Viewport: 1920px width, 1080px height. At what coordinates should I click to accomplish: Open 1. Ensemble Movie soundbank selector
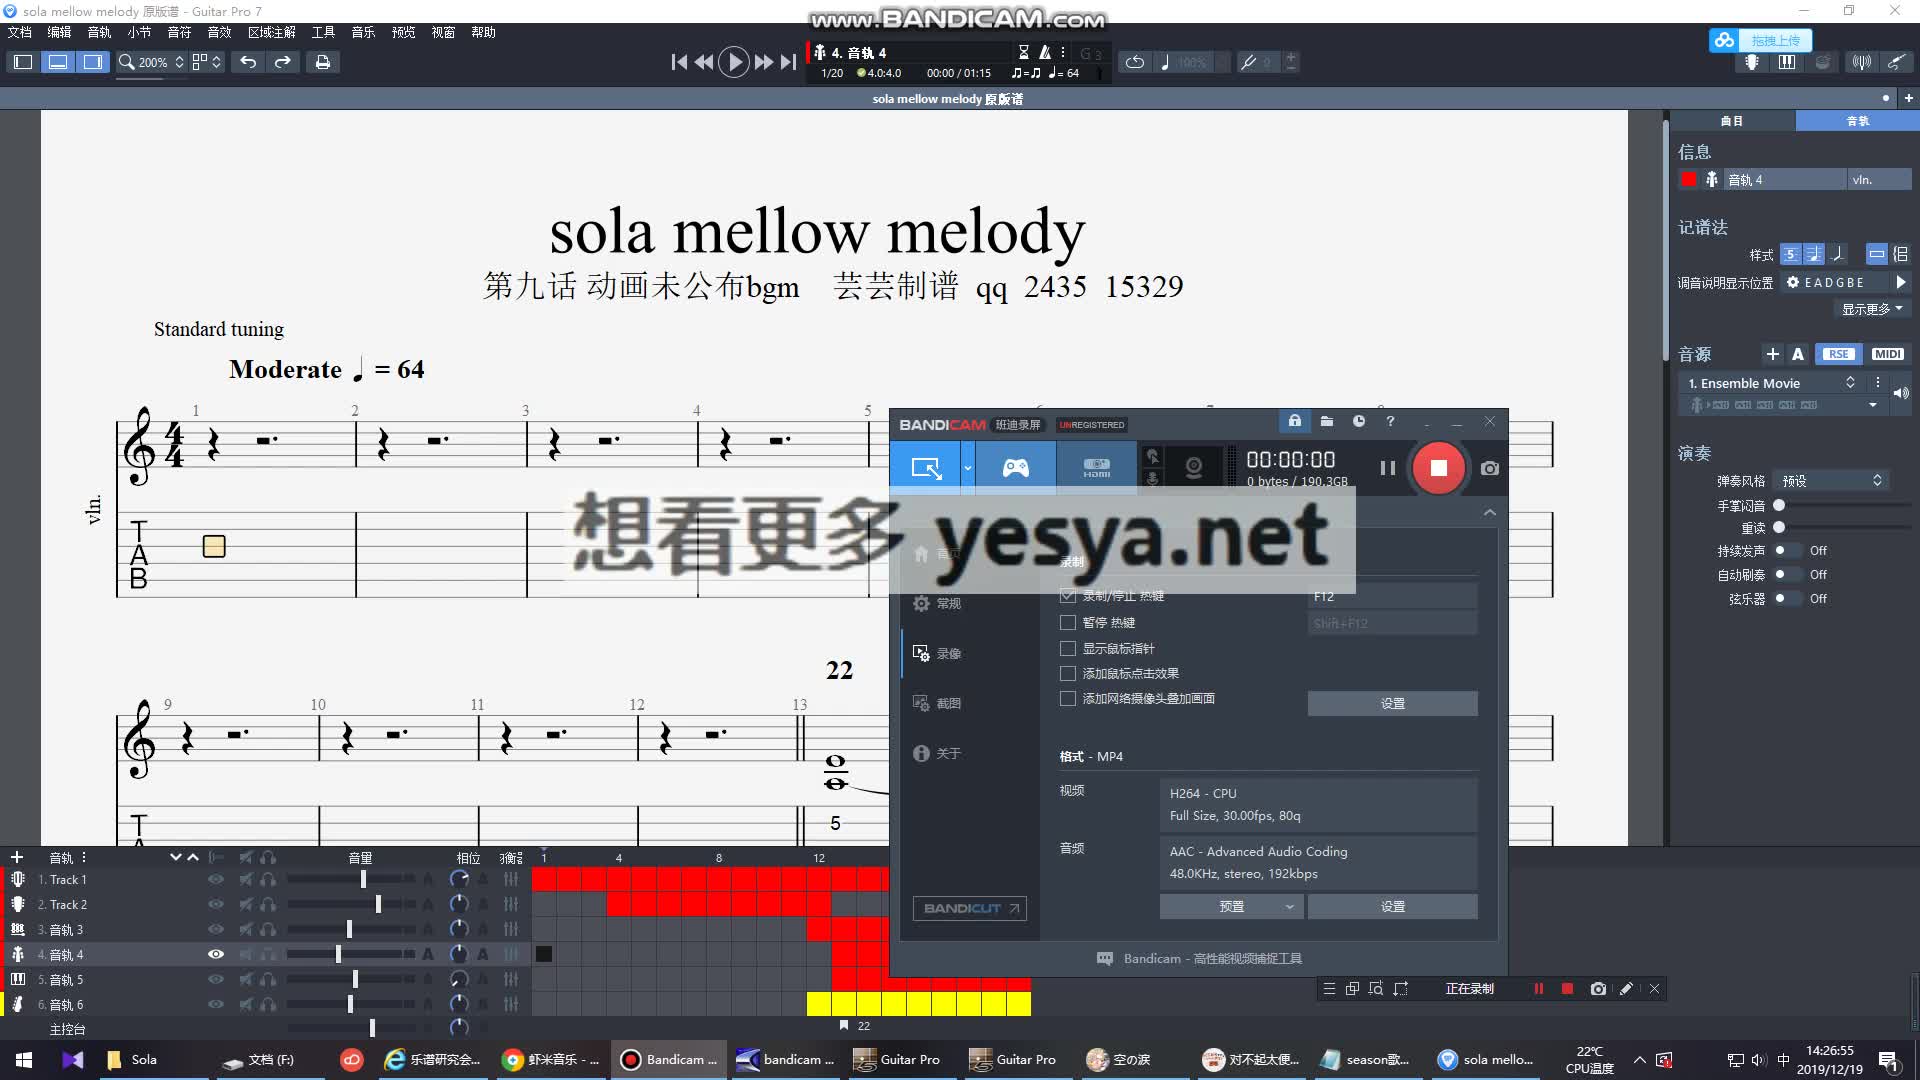(1770, 383)
